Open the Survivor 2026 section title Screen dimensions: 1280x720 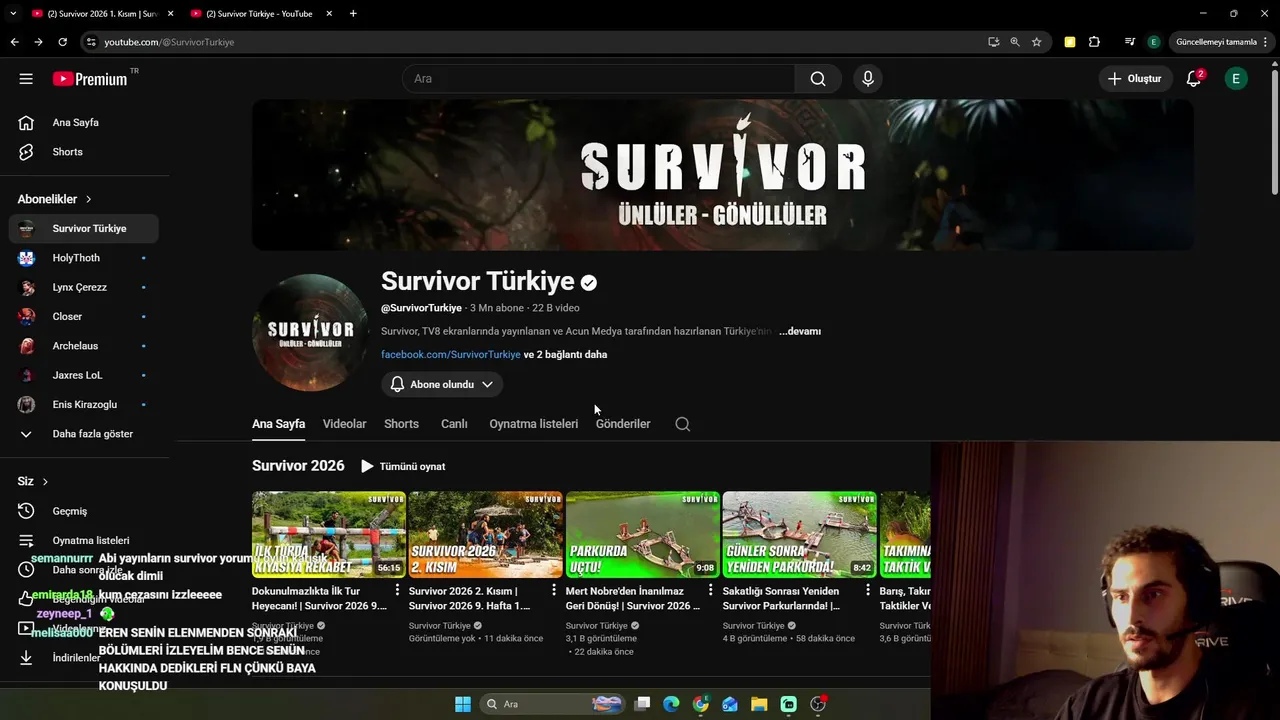[298, 466]
